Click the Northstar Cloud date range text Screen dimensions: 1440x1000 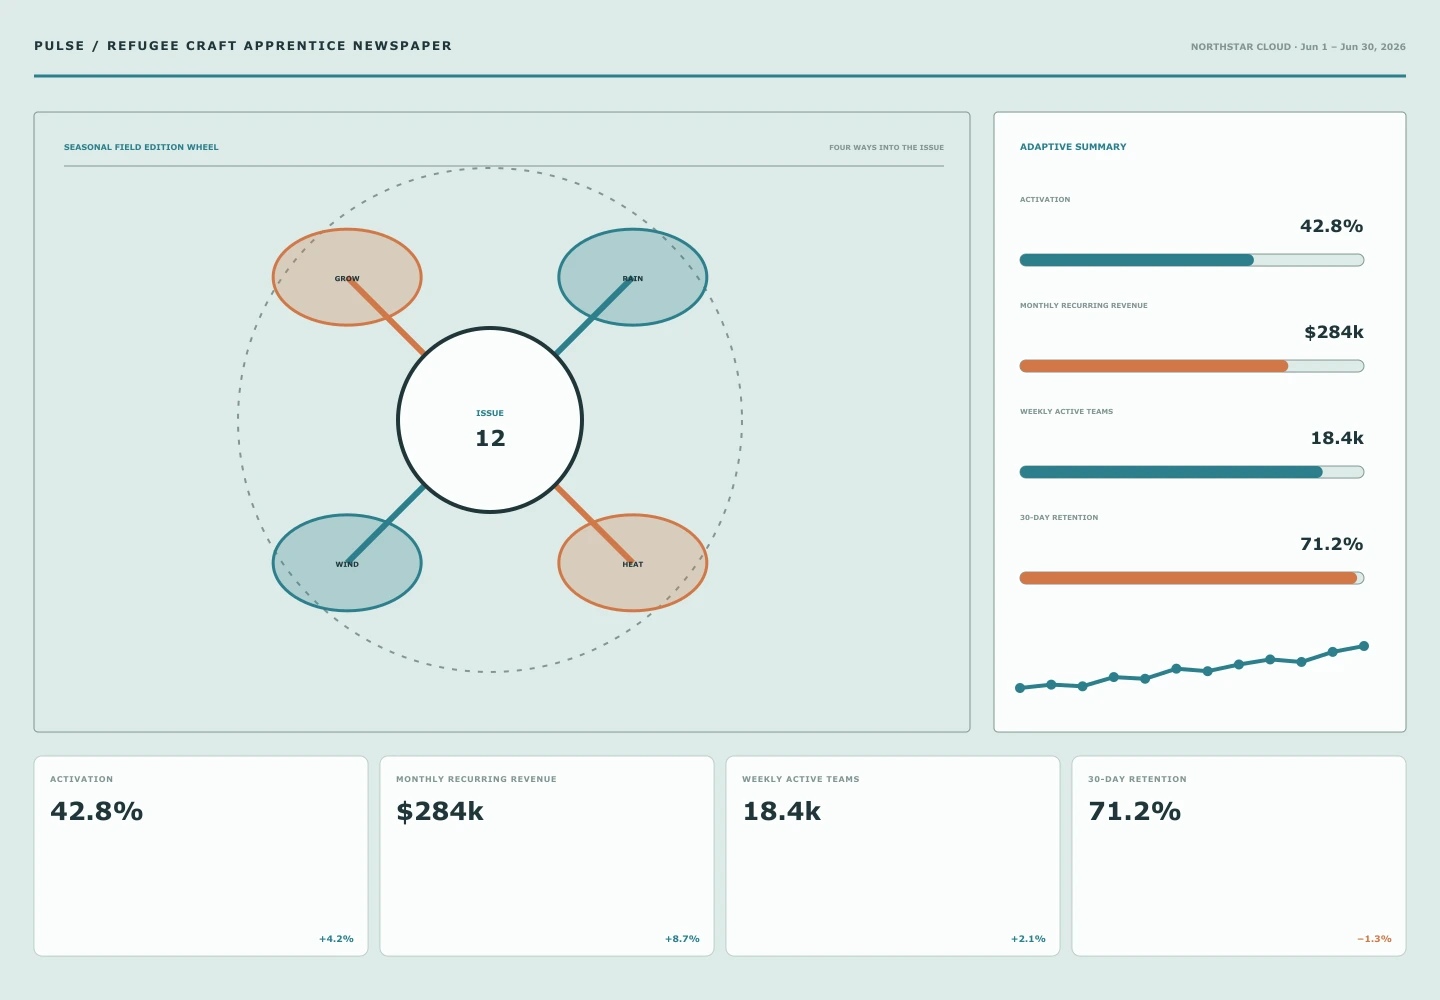(x=1298, y=47)
